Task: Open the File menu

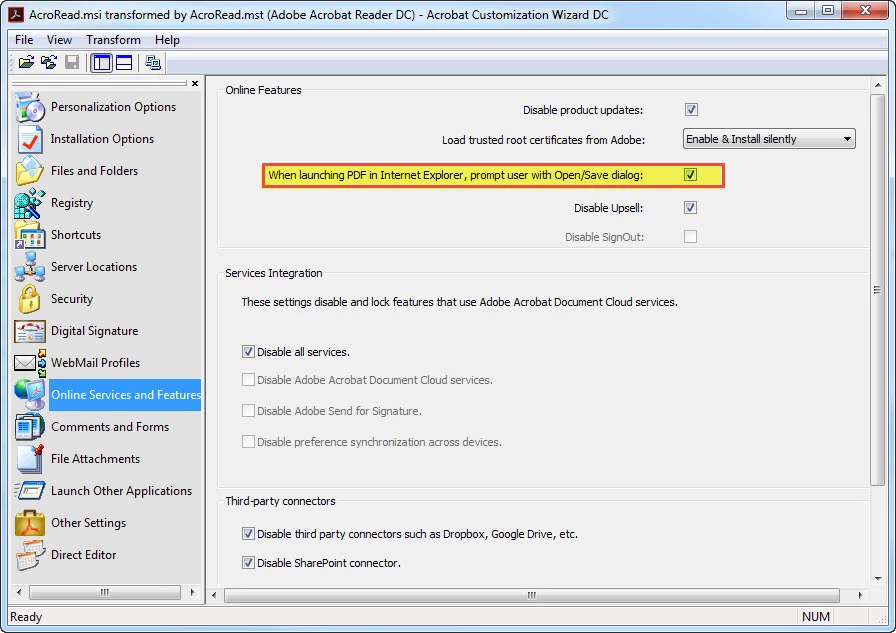Action: (24, 40)
